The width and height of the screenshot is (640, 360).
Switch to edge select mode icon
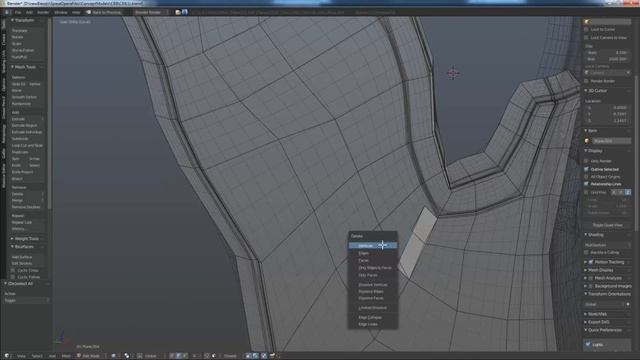178,356
